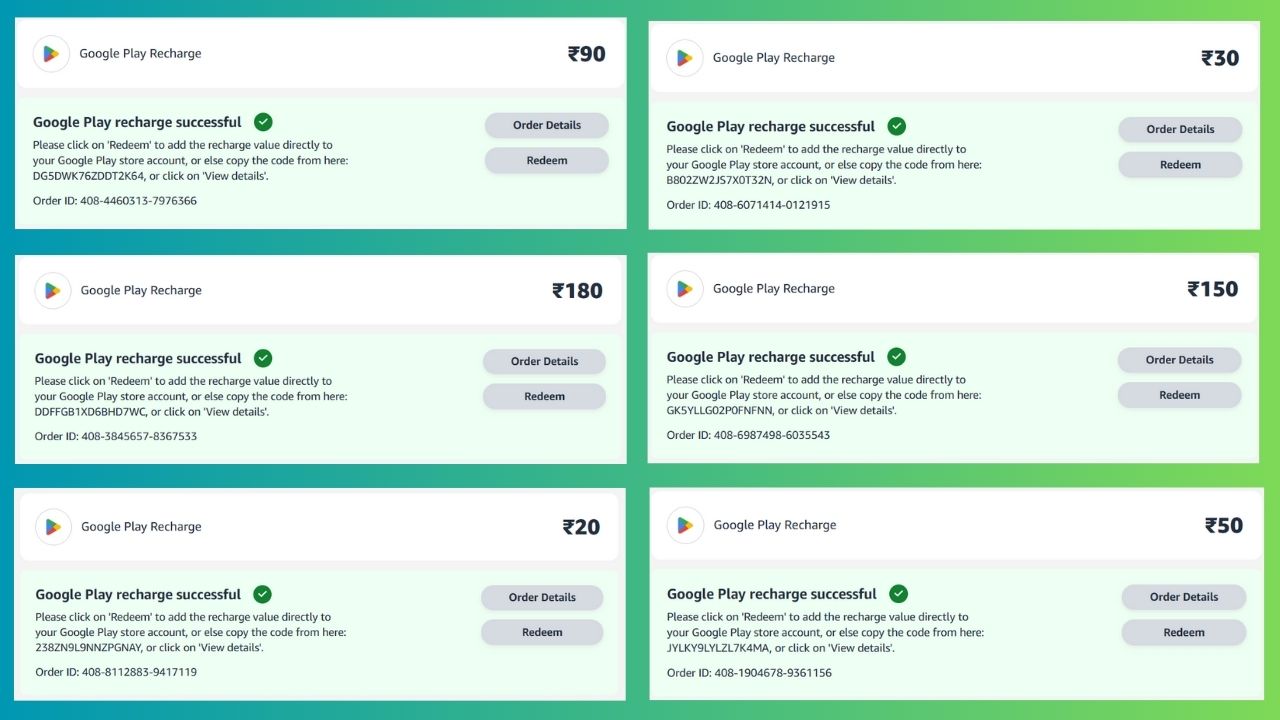
Task: Click the Google Play logo on the ₹30 card
Action: [x=684, y=58]
